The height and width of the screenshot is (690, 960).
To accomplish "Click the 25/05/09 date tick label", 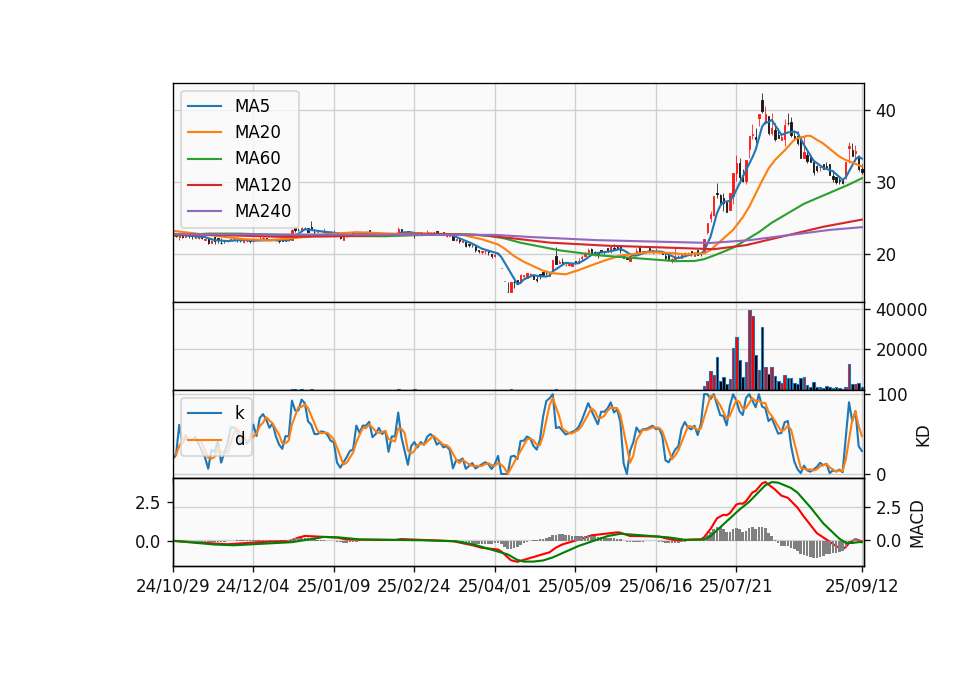I will pyautogui.click(x=575, y=587).
